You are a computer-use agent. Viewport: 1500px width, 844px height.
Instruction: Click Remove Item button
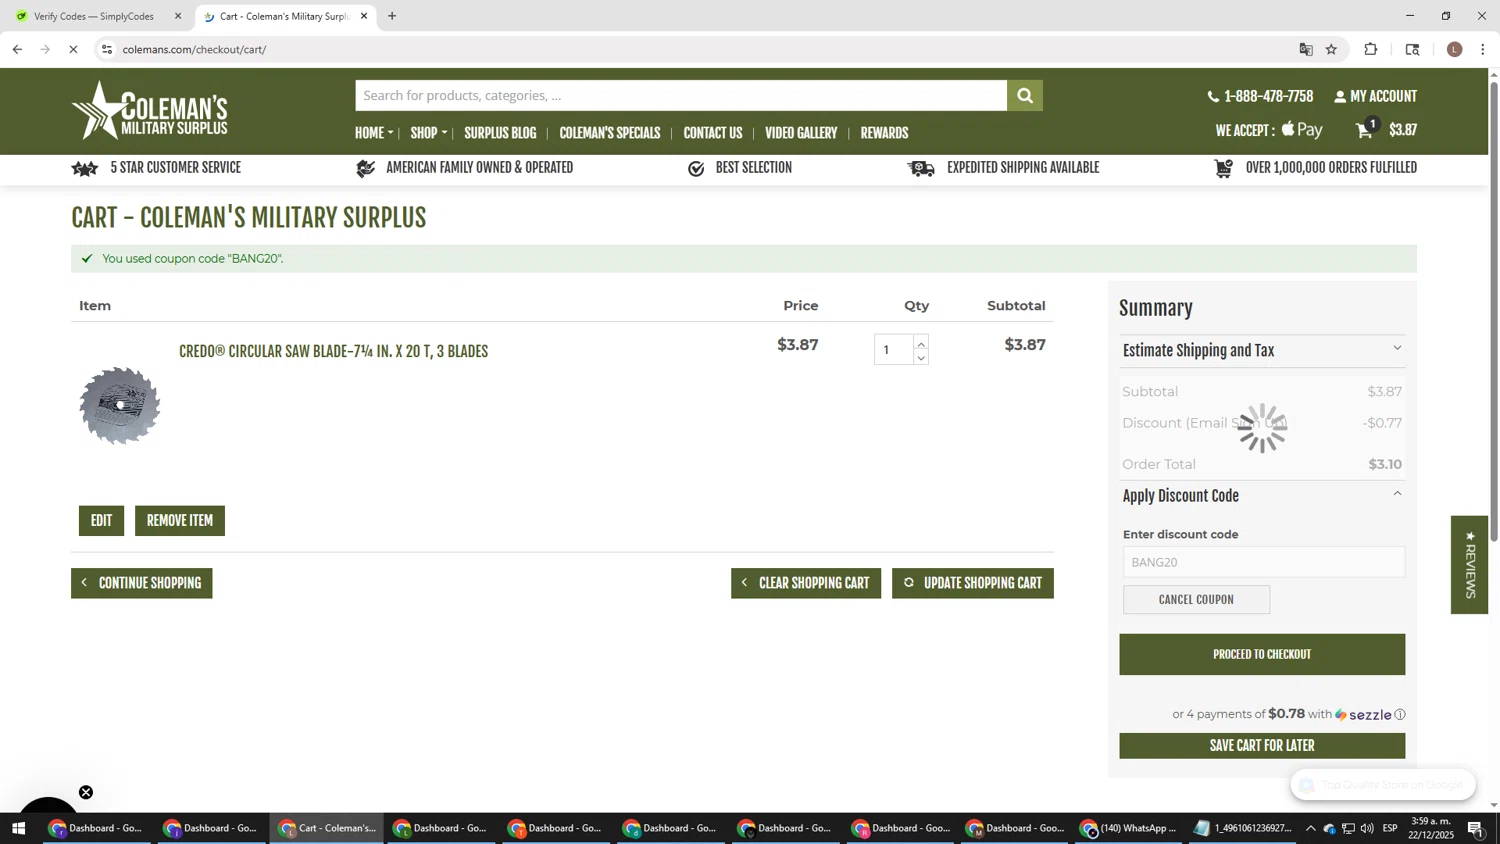coord(180,521)
